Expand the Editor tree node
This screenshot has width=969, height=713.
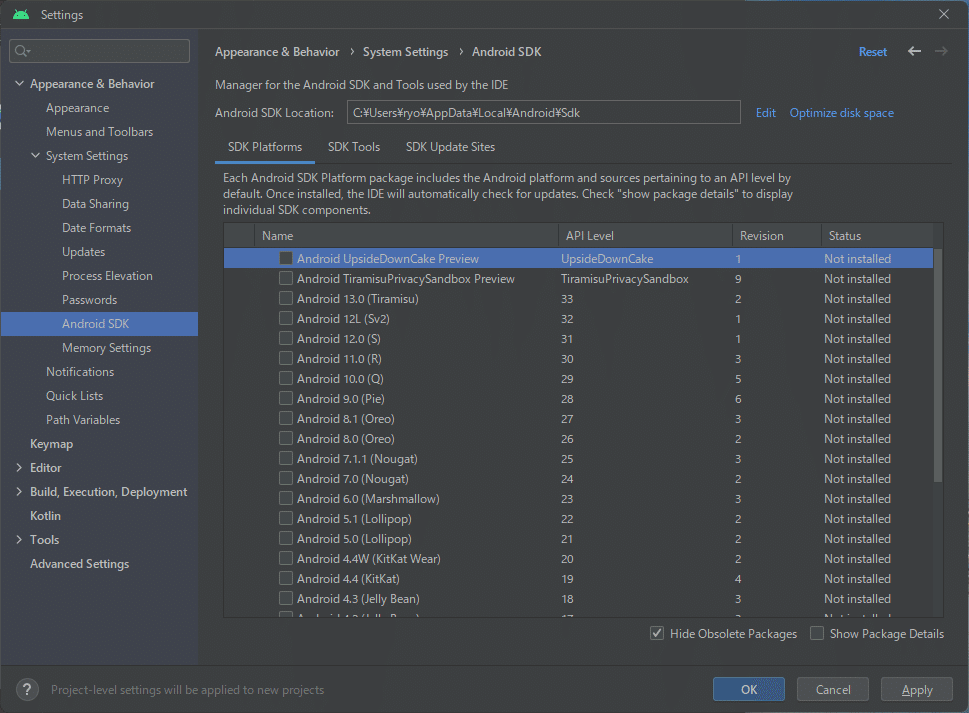click(19, 468)
